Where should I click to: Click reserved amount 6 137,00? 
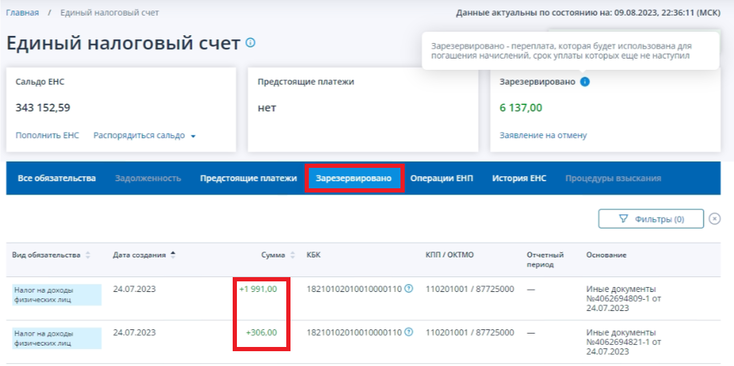(x=521, y=108)
